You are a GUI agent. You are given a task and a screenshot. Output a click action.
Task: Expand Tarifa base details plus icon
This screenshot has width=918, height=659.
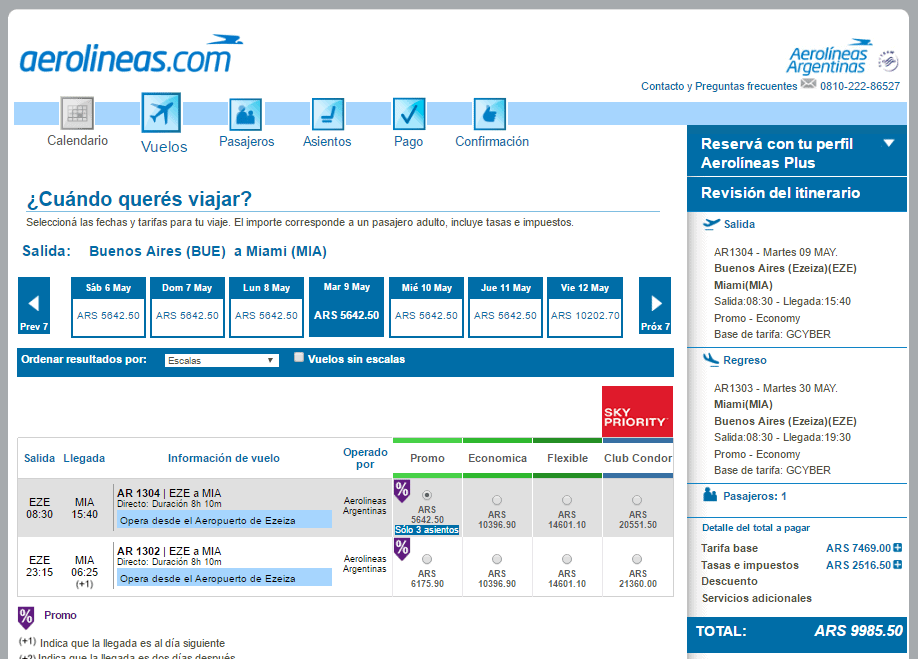(x=898, y=548)
